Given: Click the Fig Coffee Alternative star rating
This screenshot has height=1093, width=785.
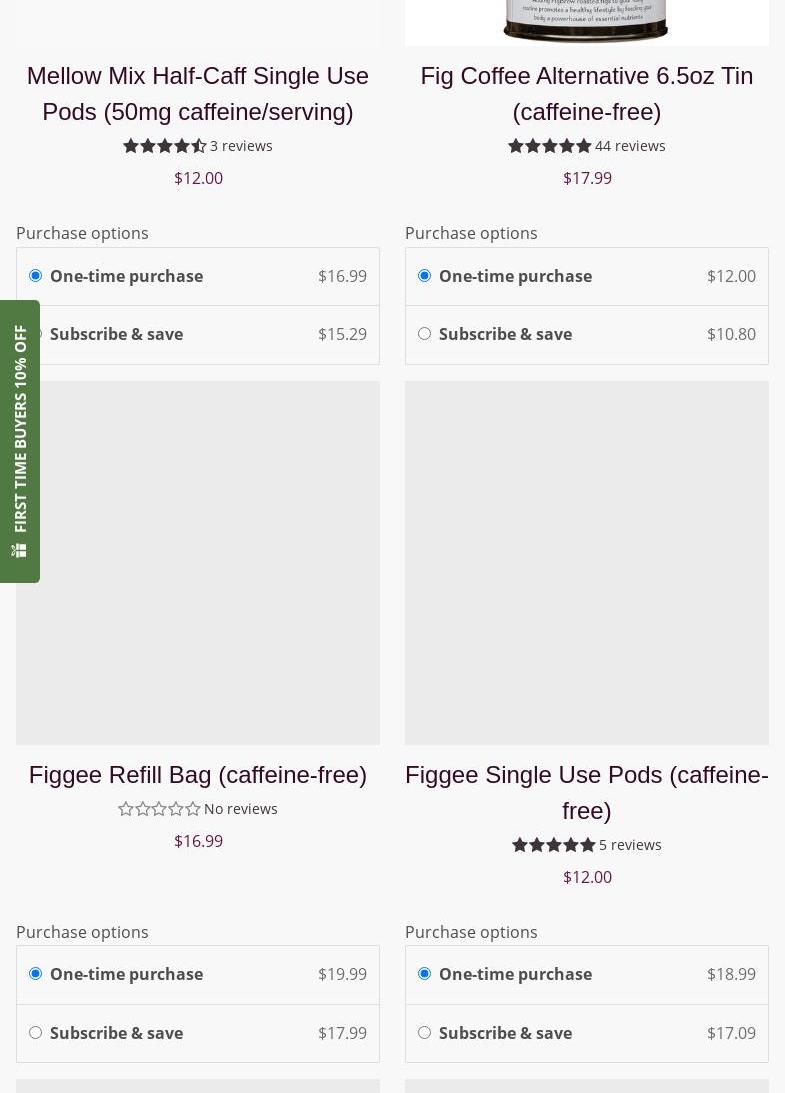Looking at the screenshot, I should [x=549, y=146].
